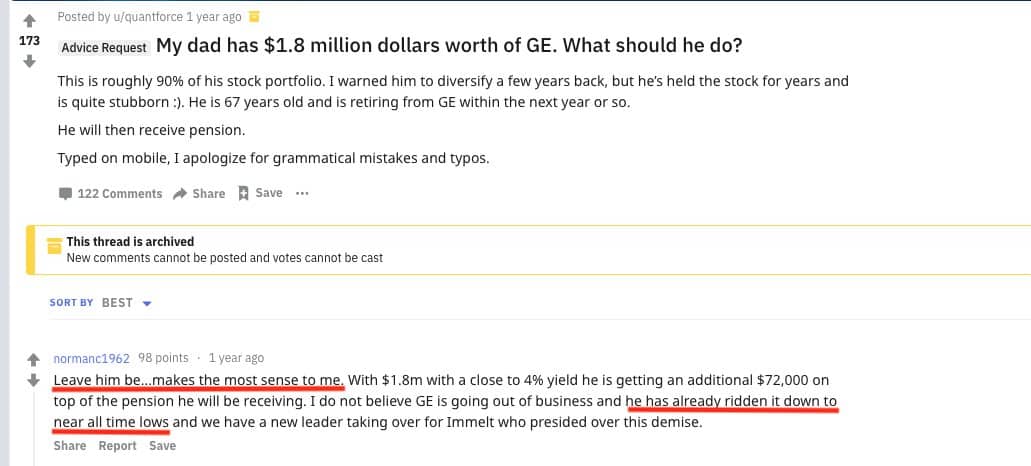Click the sort dropdown arrow chevron
Viewport: 1031px width, 466px height.
pos(147,304)
